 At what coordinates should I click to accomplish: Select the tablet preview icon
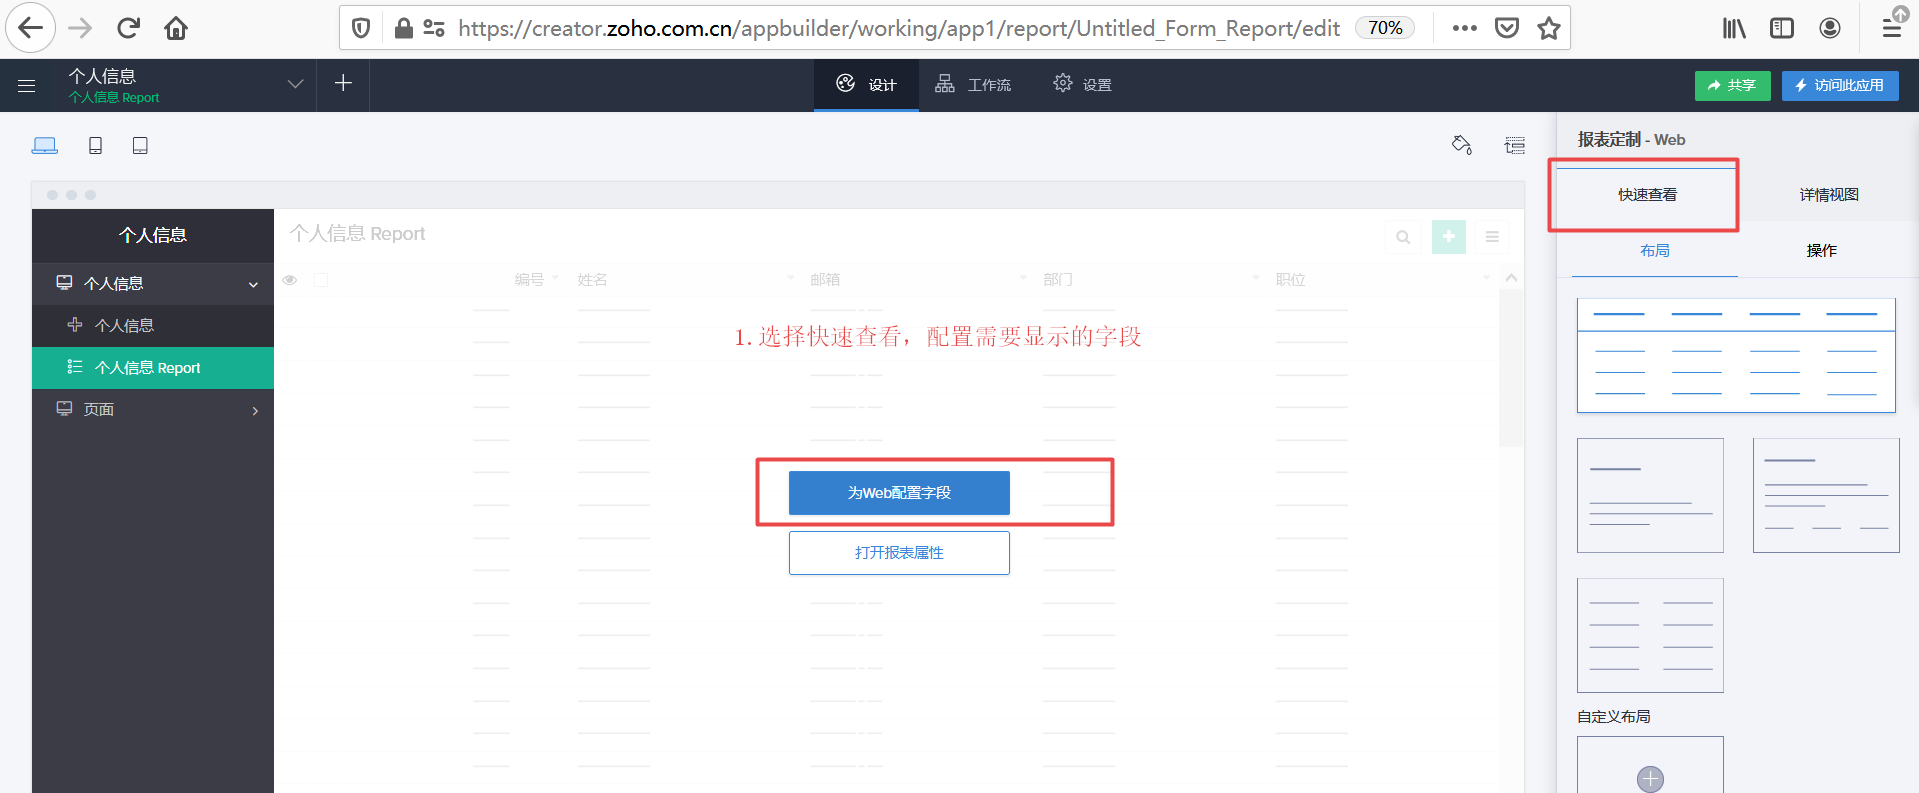pyautogui.click(x=140, y=146)
